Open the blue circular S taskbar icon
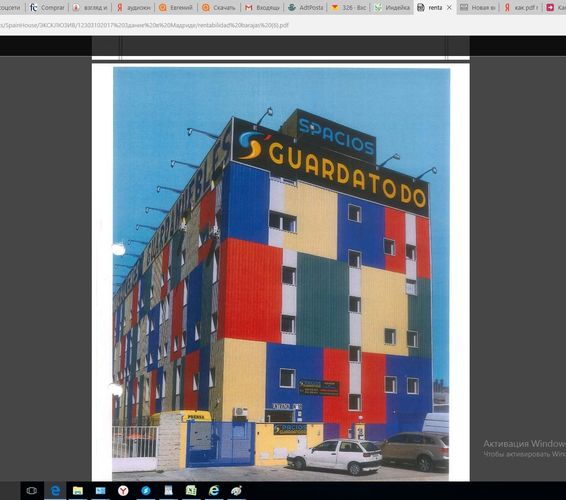The image size is (566, 500). pos(146,491)
